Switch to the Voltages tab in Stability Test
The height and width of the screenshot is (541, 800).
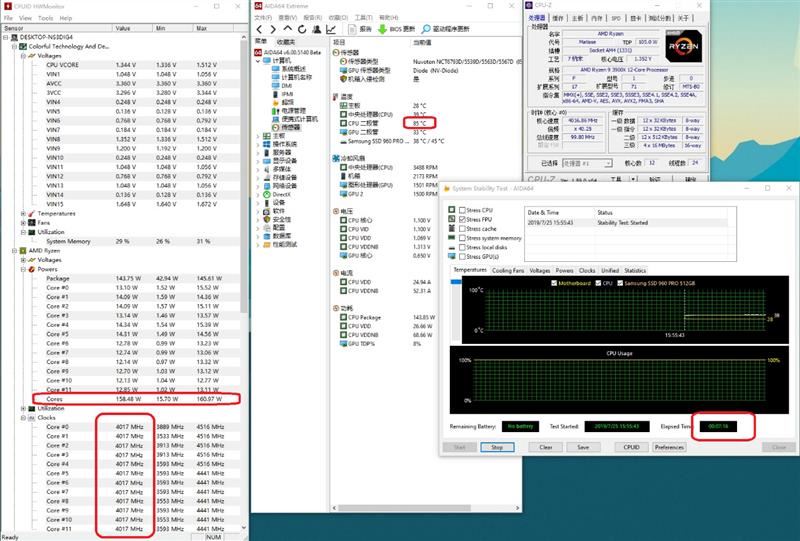(x=540, y=270)
